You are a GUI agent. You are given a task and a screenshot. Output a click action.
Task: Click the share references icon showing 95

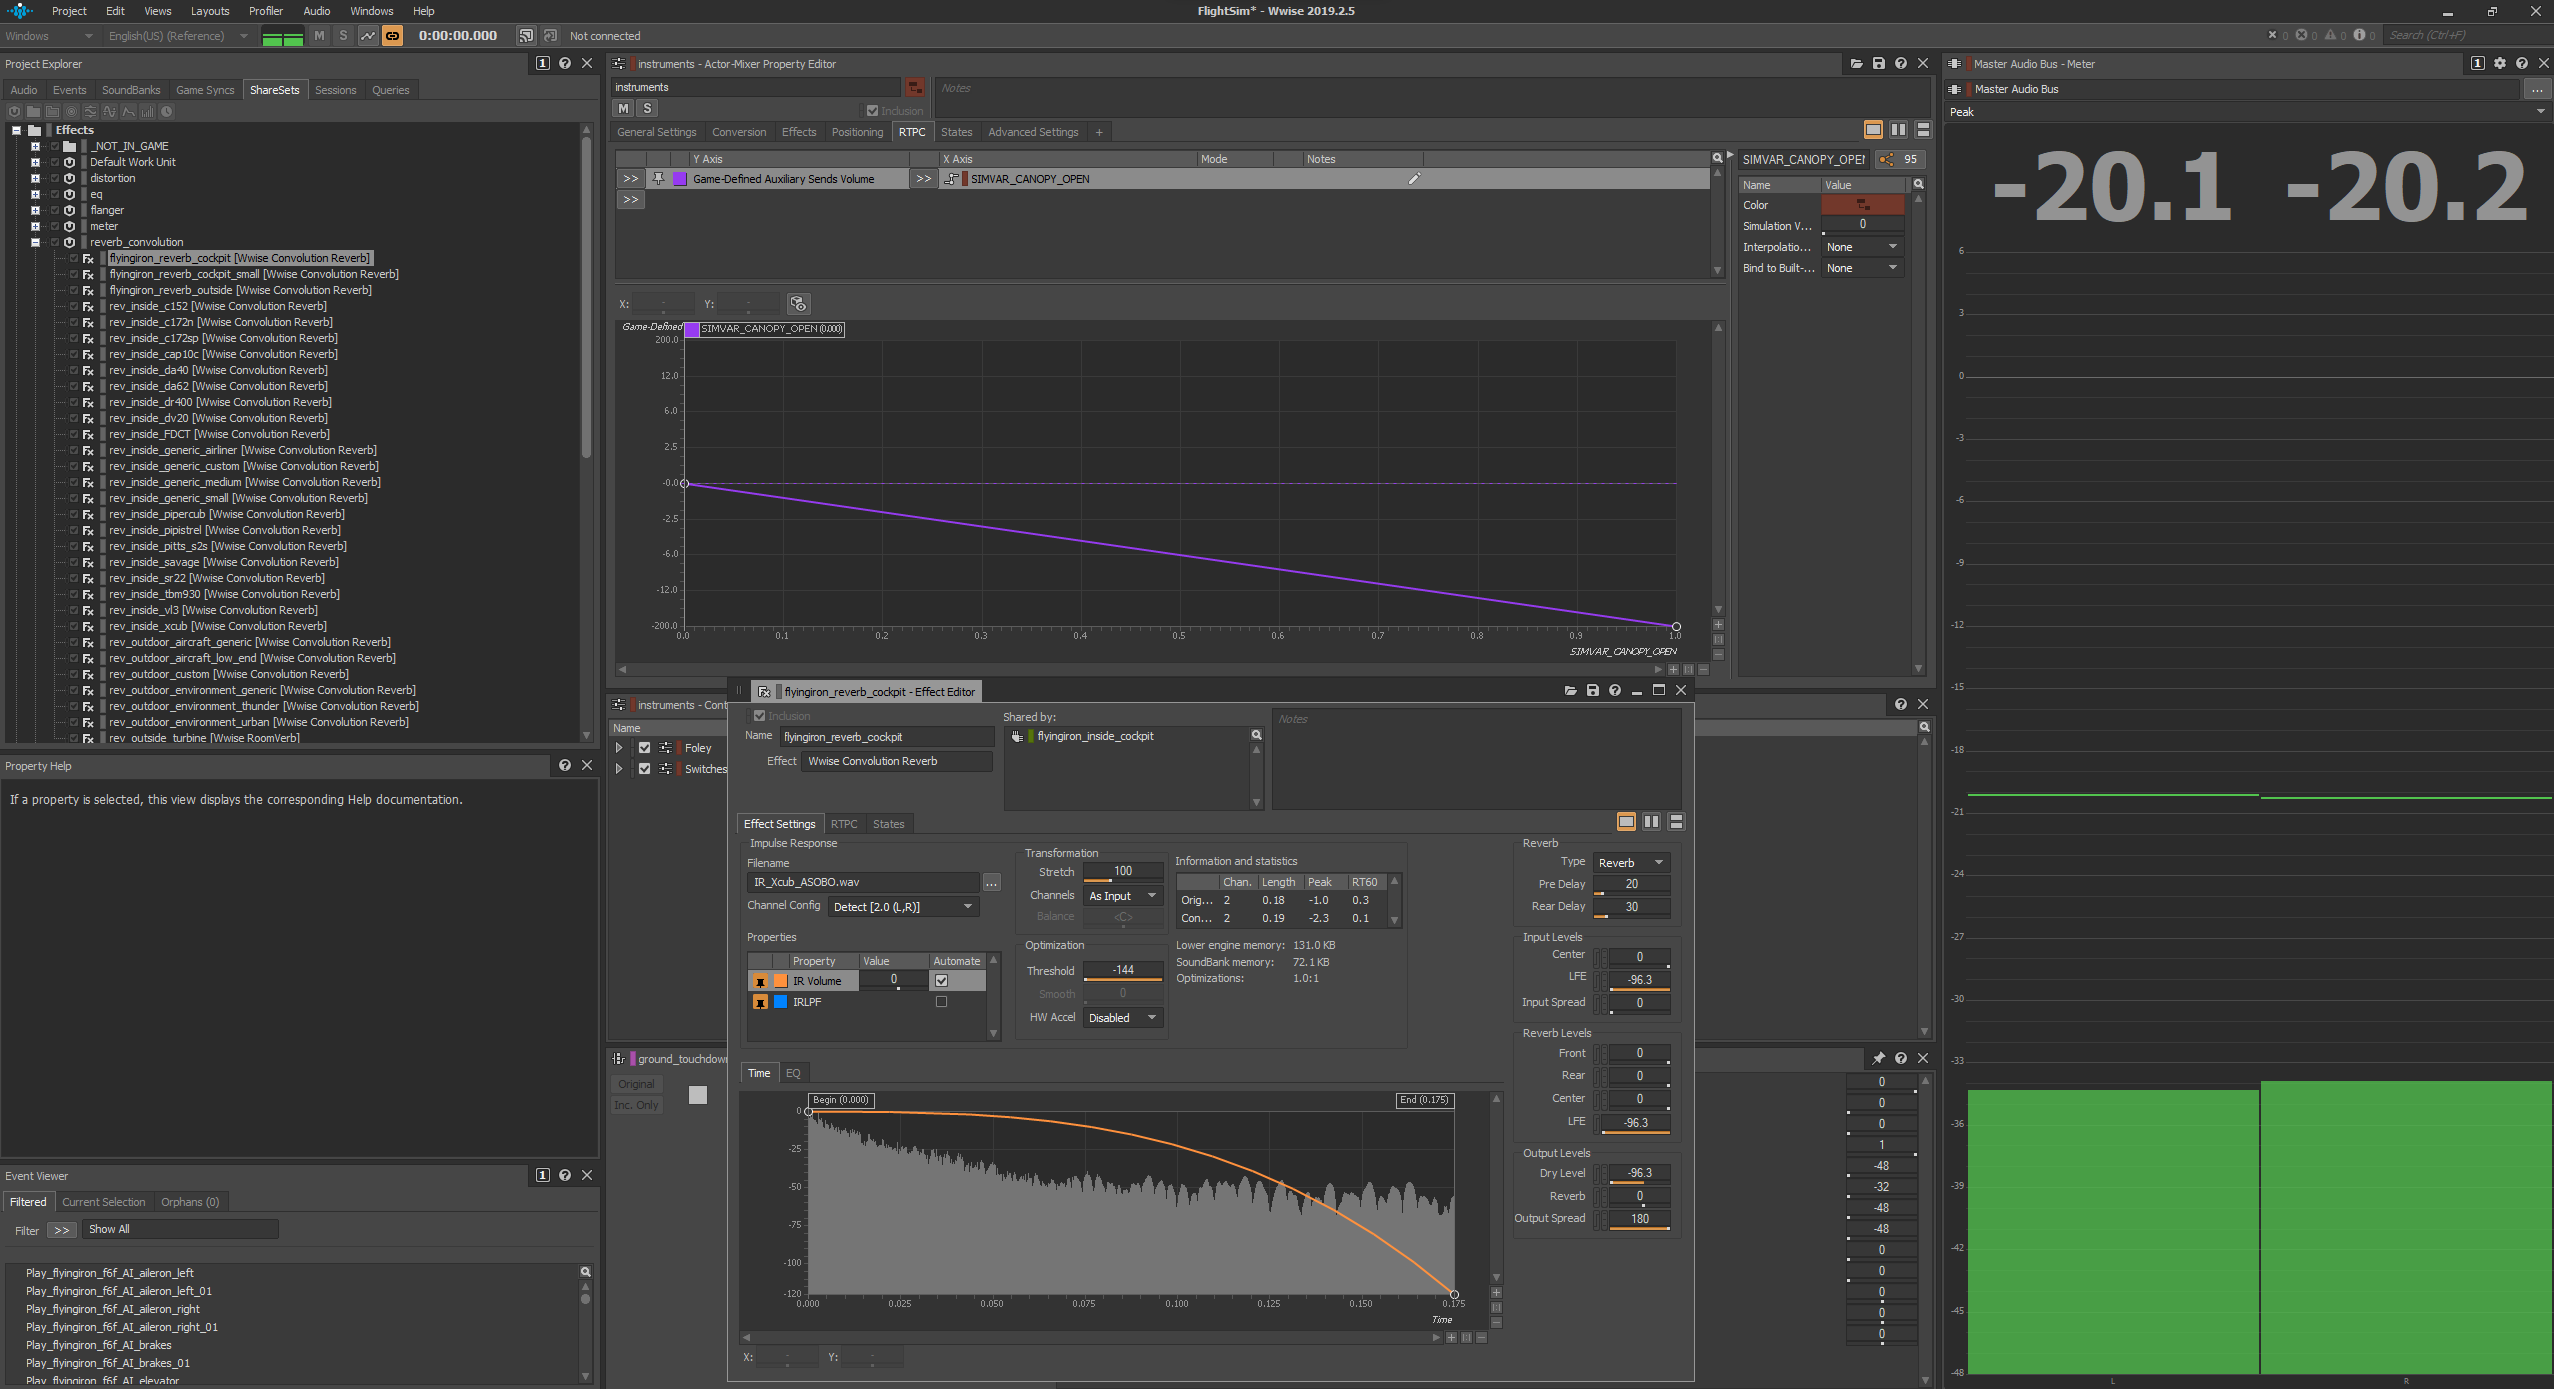click(x=1900, y=159)
